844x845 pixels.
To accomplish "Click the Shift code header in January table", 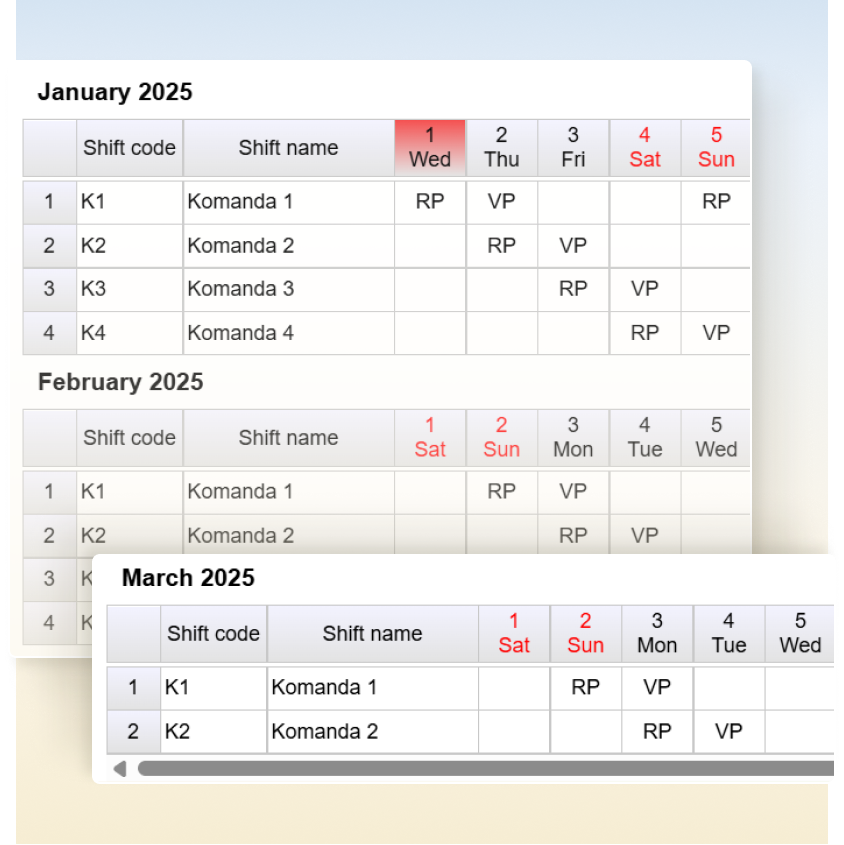I will 129,148.
